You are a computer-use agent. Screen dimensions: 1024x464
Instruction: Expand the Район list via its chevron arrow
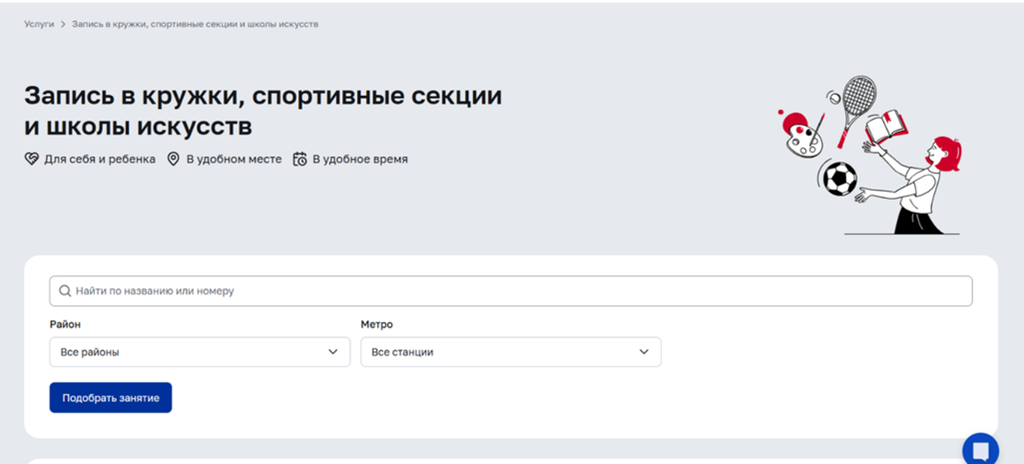(333, 352)
